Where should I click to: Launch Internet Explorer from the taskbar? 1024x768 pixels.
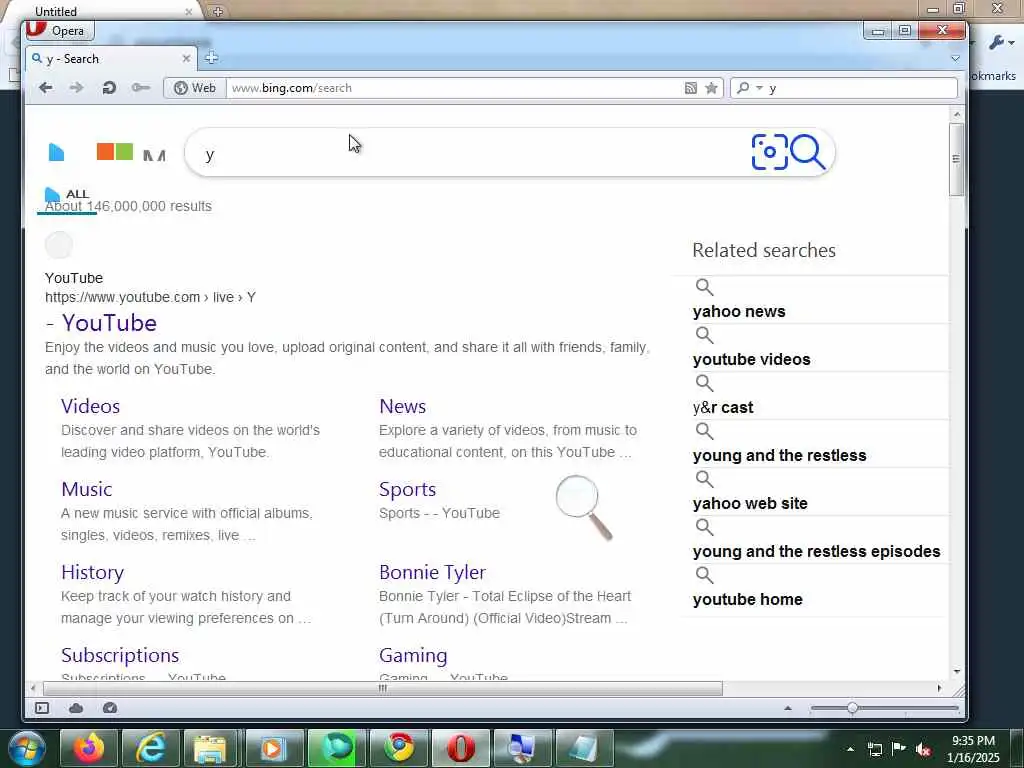tap(151, 748)
